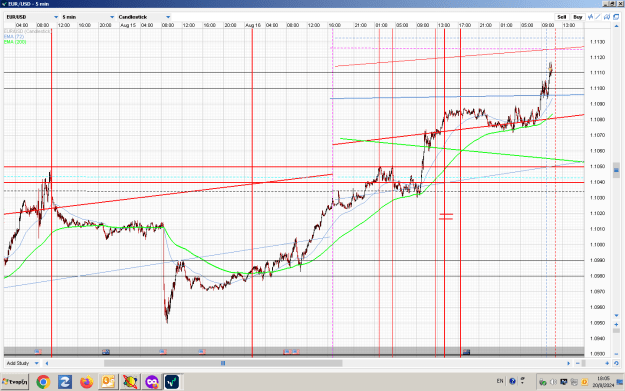
Task: Click the US flag event near 16:00 Aug 15
Action: 202,352
